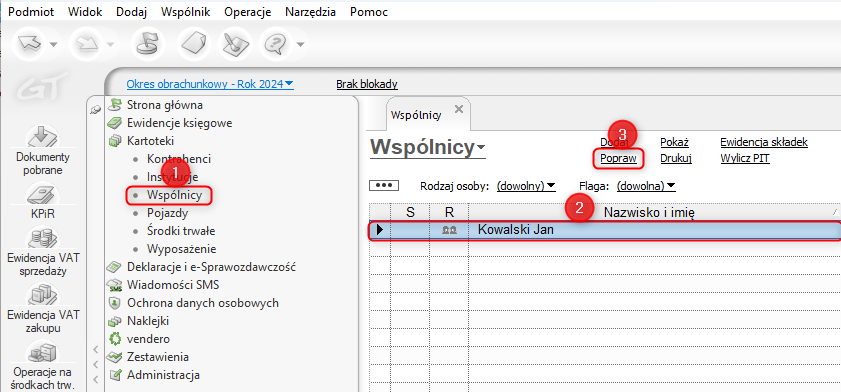This screenshot has height=392, width=841.
Task: Click the Ewidencje księgowe book icon
Action: tap(114, 123)
